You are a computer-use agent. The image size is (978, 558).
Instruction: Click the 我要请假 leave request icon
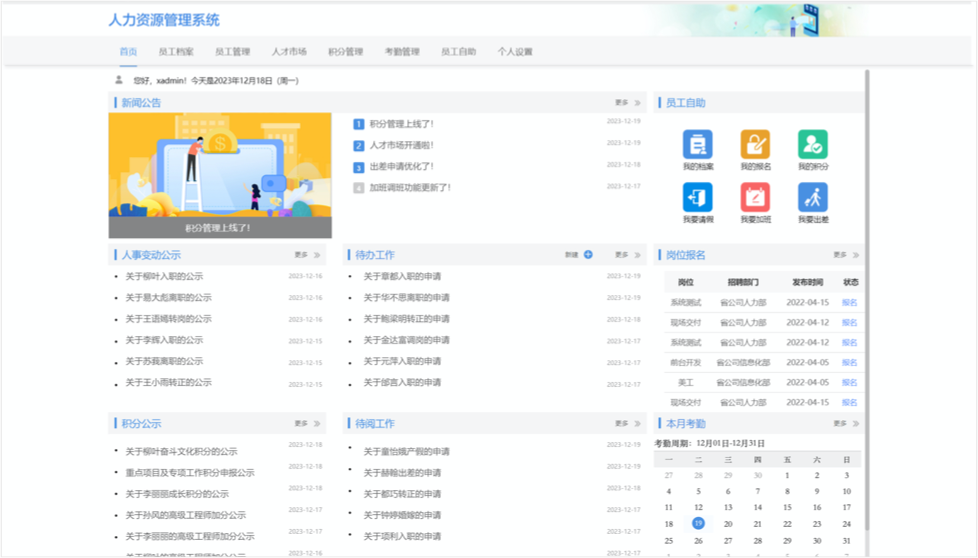click(x=697, y=197)
